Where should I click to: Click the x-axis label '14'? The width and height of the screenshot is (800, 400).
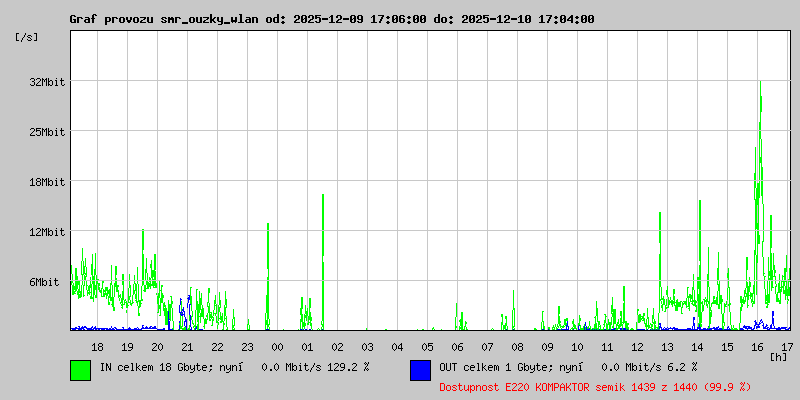(697, 347)
